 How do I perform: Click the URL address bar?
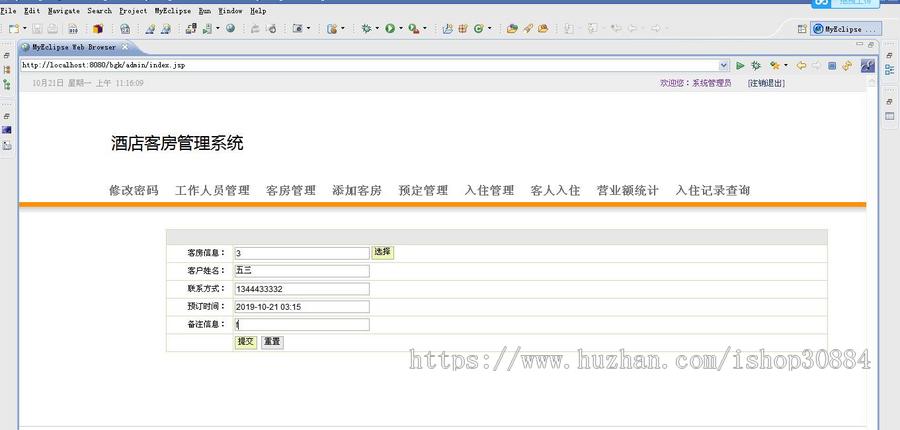tap(369, 65)
